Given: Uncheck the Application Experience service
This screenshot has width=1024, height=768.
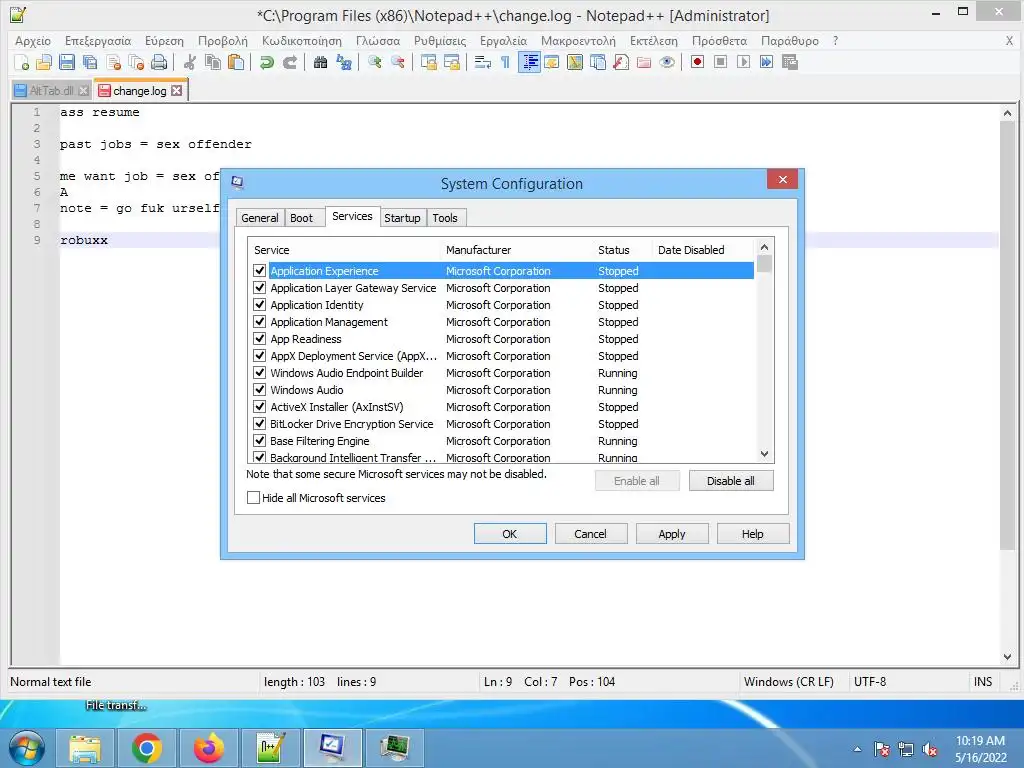Looking at the screenshot, I should [x=259, y=270].
